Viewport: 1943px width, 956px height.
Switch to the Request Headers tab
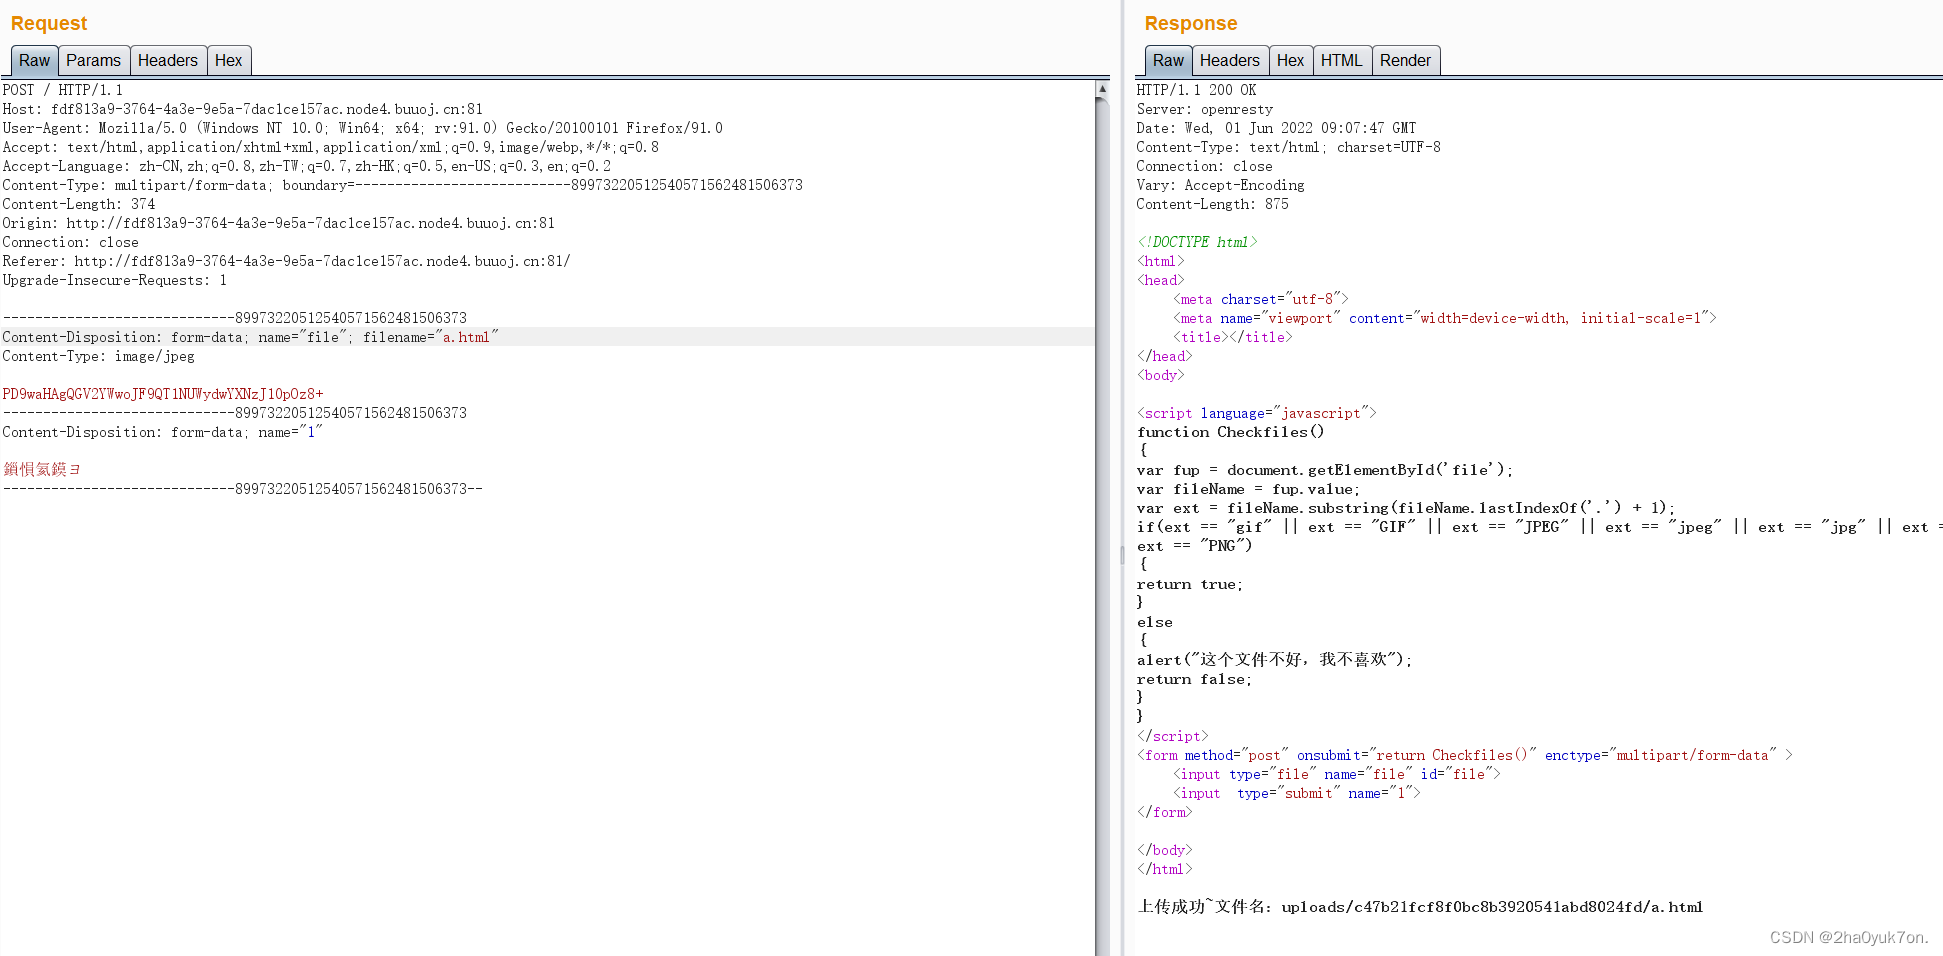coord(168,61)
